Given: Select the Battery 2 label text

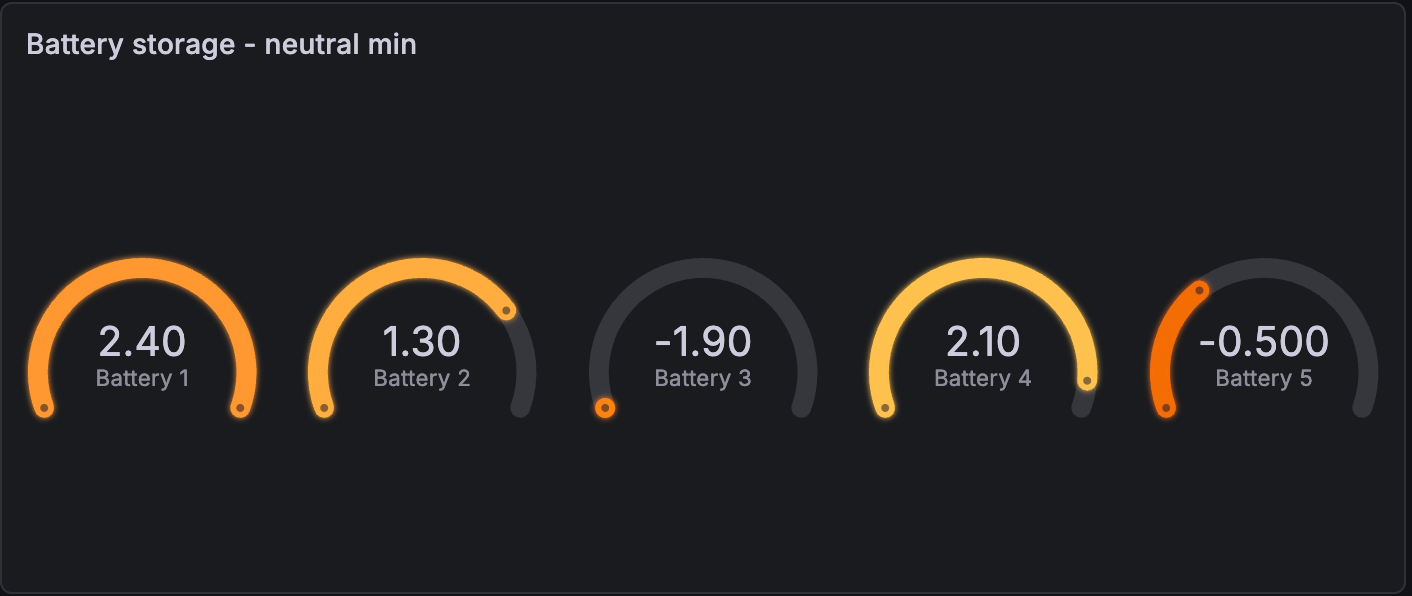Looking at the screenshot, I should click(422, 379).
